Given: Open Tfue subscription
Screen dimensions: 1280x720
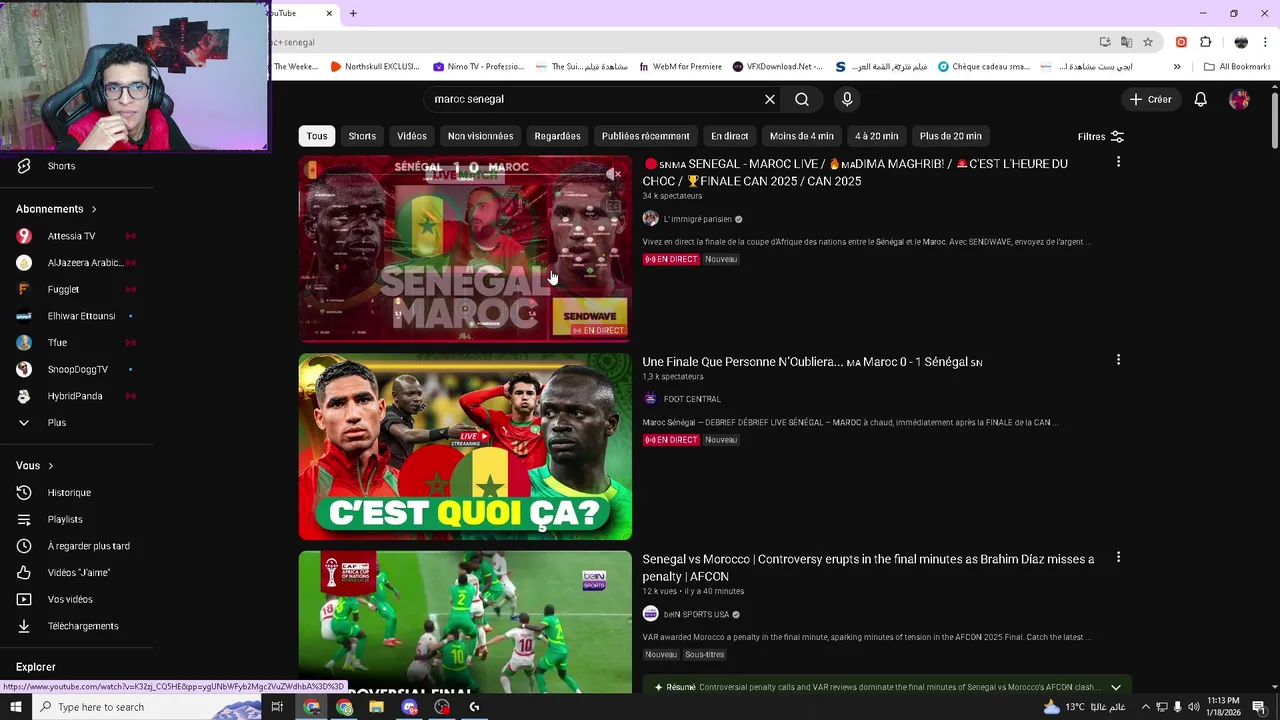Looking at the screenshot, I should (76, 343).
